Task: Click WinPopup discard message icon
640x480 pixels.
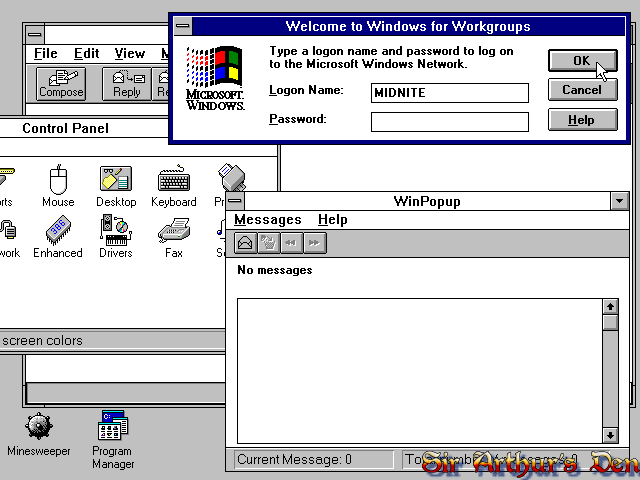Action: (x=268, y=243)
